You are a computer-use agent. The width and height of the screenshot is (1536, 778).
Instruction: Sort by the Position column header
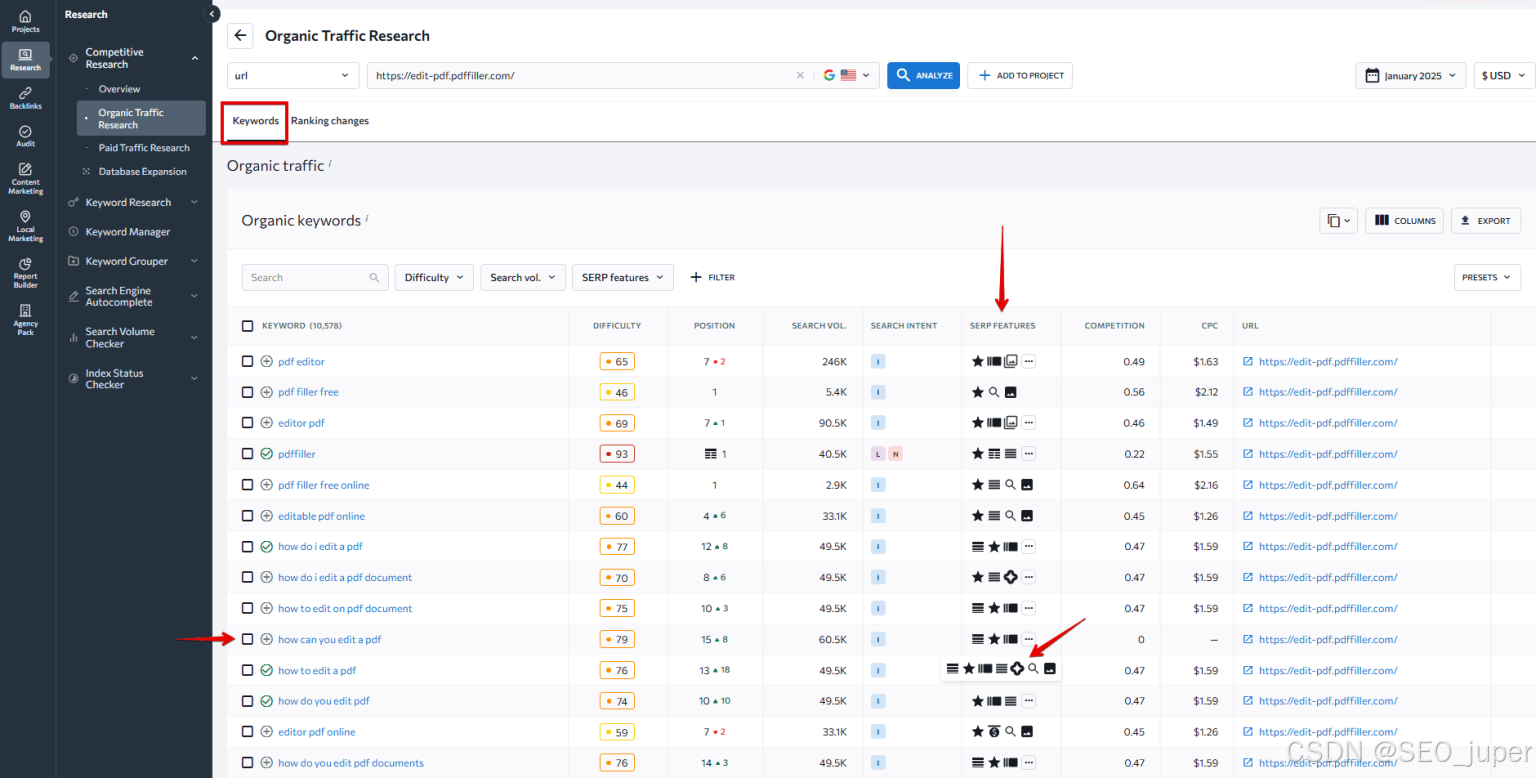714,326
